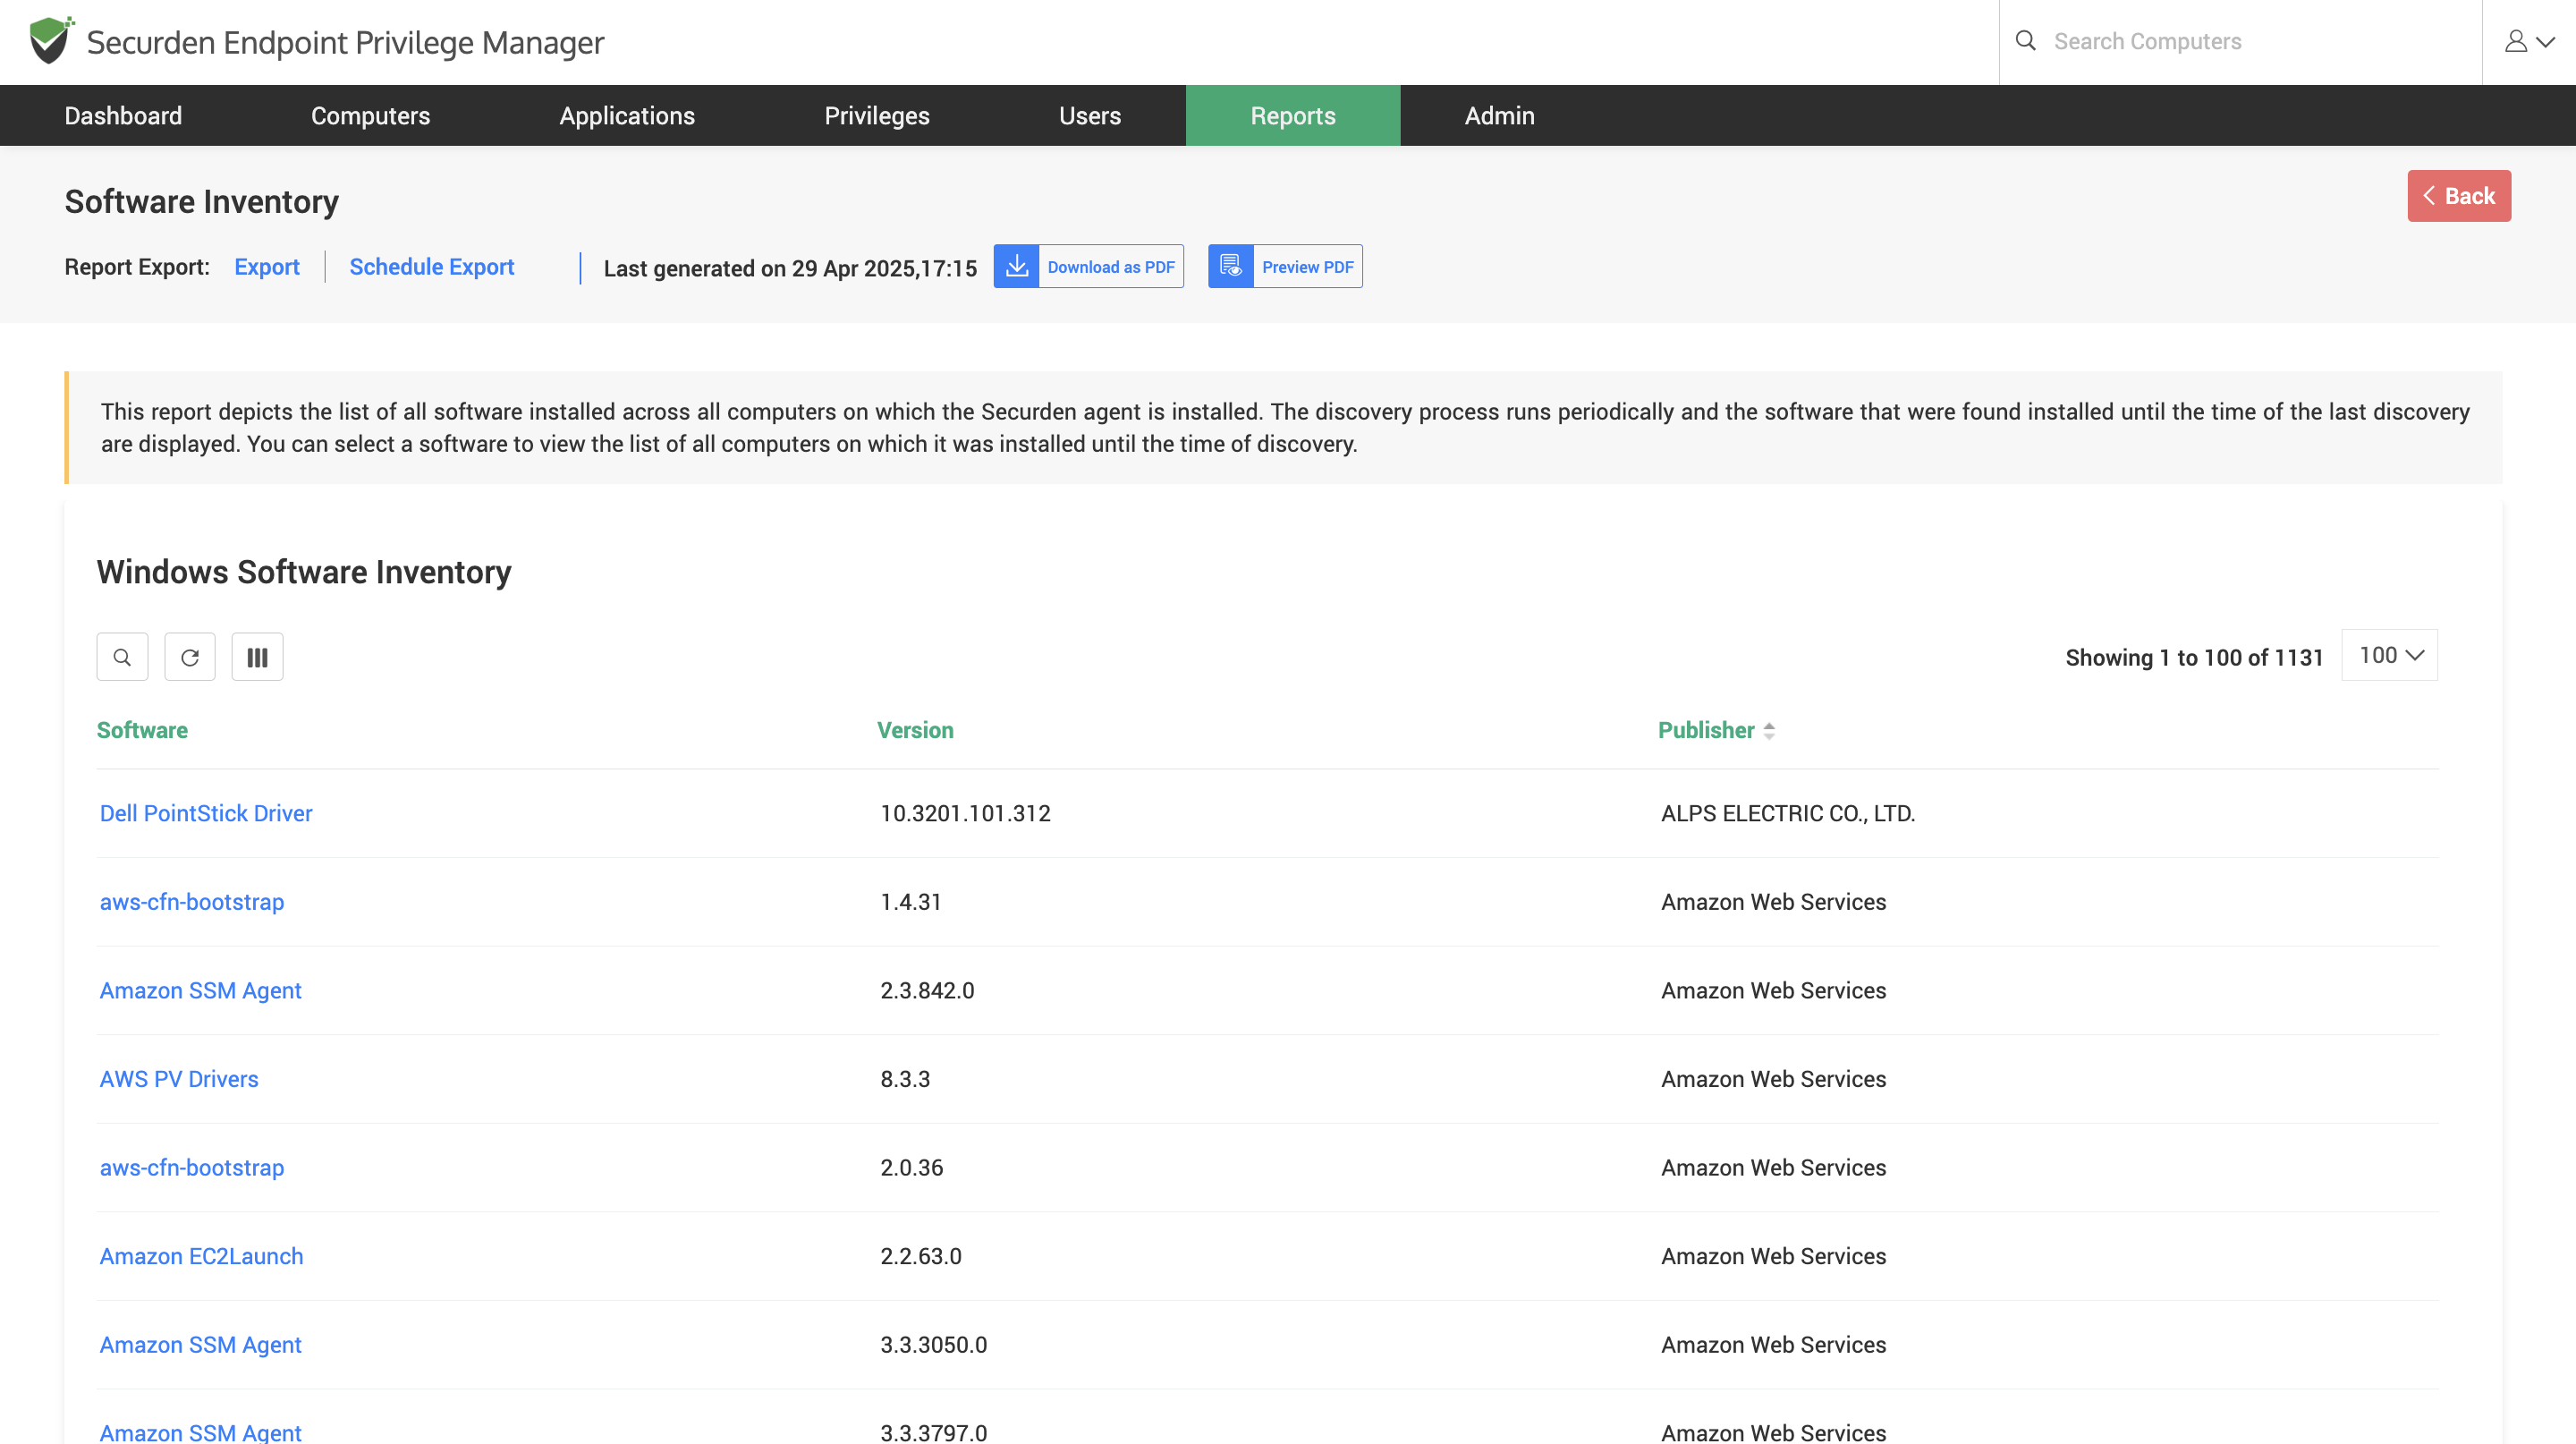Go to the Applications tab
Screen dimensions: 2576x1444
point(627,115)
